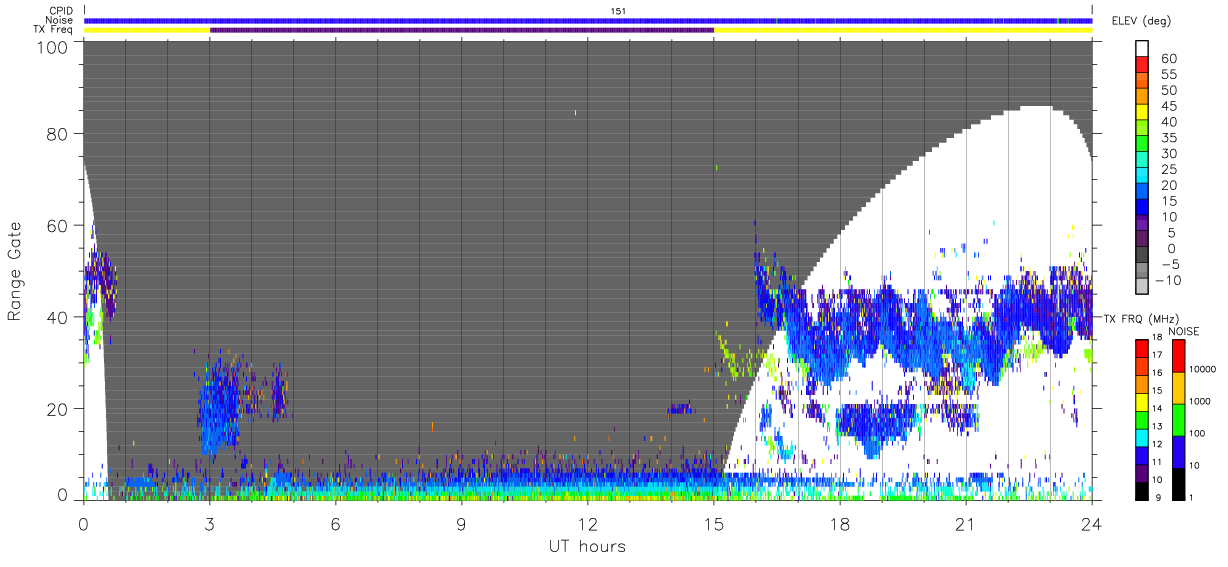Click the 'TX Freq' row label at top left
This screenshot has height=567, width=1228.
pyautogui.click(x=53, y=30)
